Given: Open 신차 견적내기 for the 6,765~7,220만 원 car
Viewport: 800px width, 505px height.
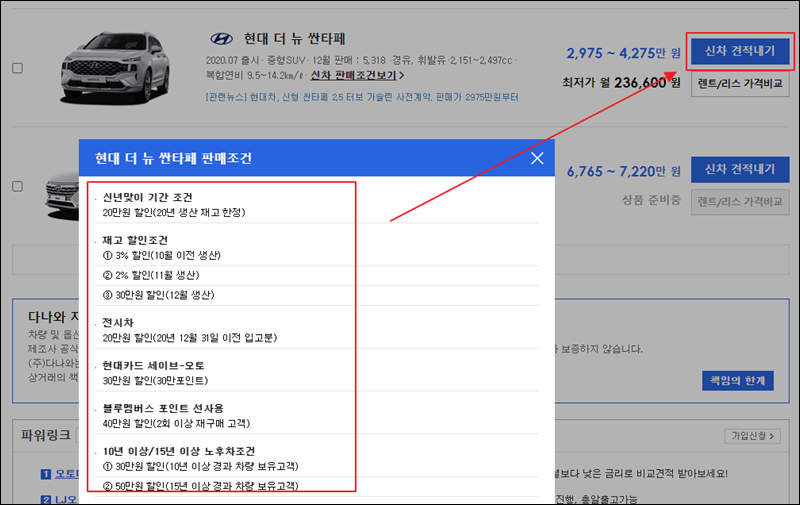Looking at the screenshot, I should click(740, 169).
